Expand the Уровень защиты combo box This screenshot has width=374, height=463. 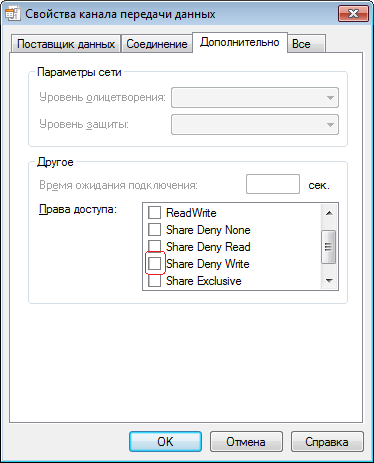[255, 125]
